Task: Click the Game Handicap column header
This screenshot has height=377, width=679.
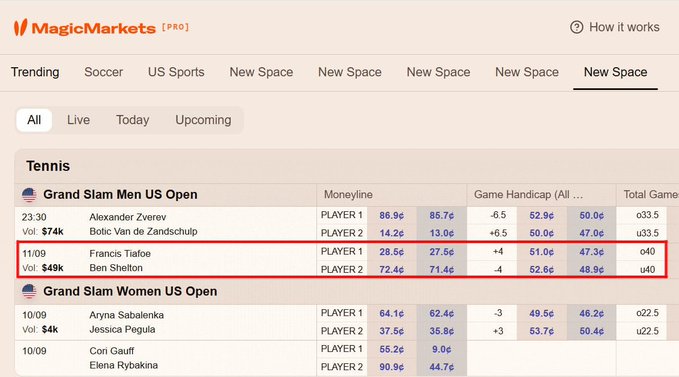Action: [x=528, y=195]
